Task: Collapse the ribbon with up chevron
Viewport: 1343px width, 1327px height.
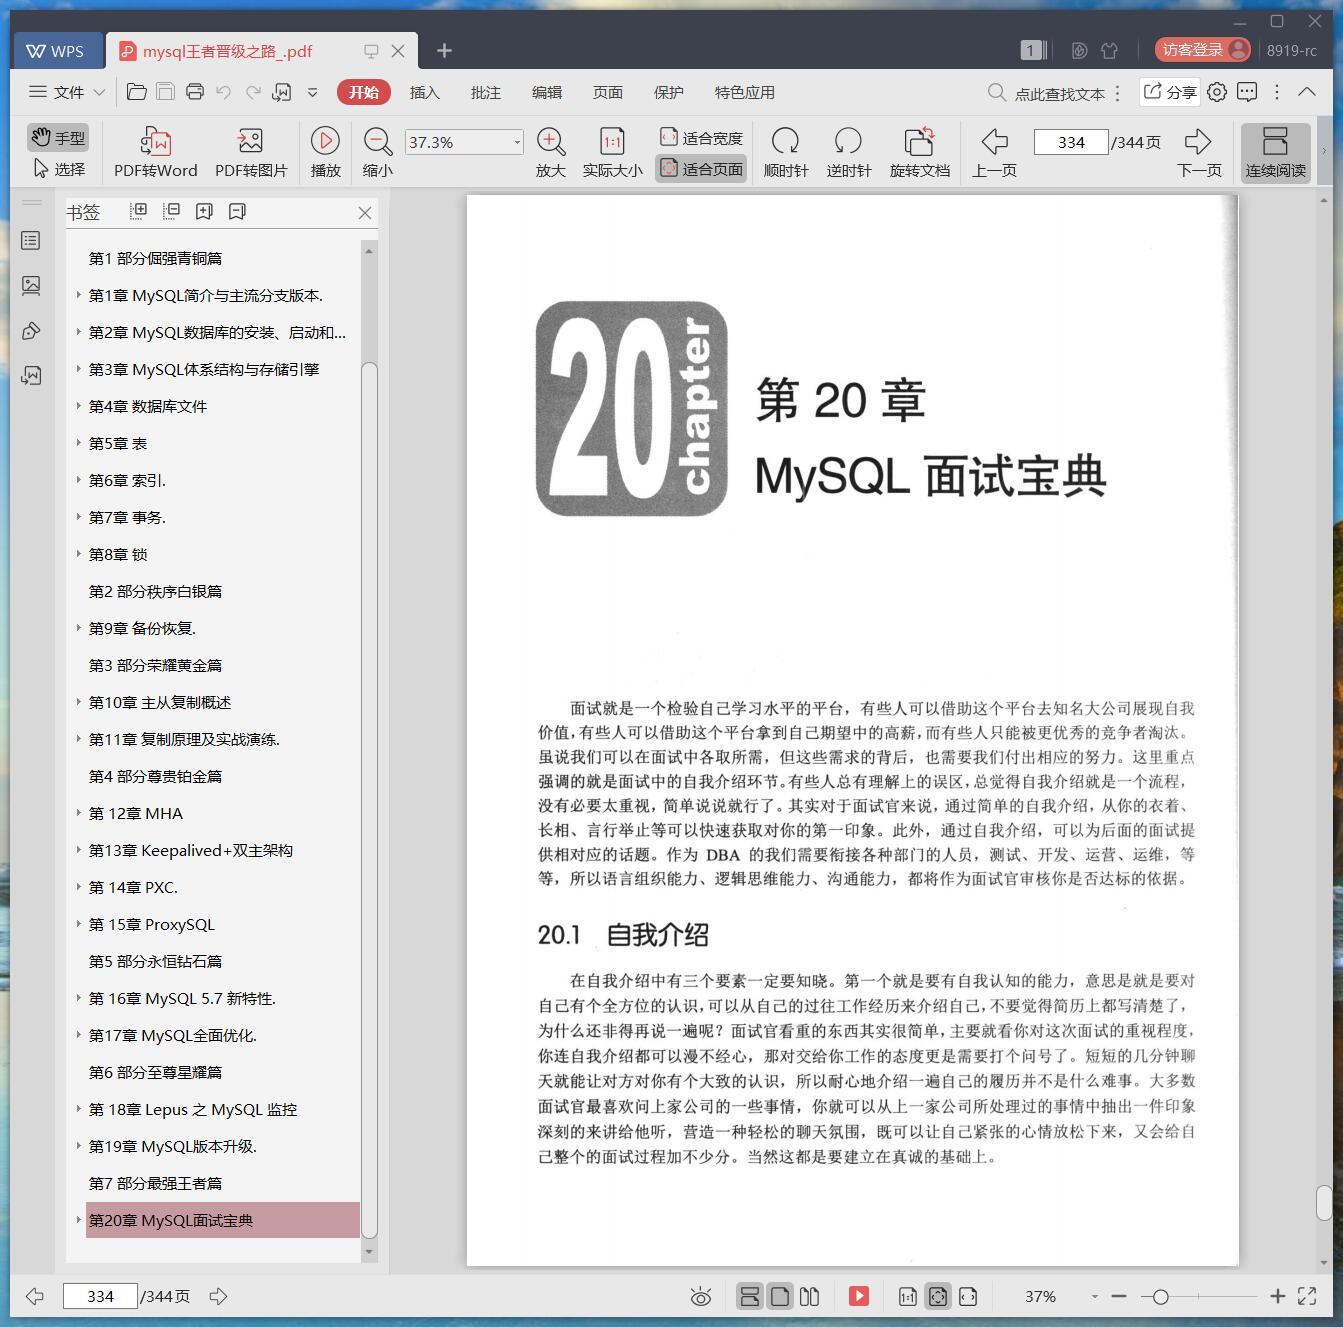Action: click(x=1307, y=91)
